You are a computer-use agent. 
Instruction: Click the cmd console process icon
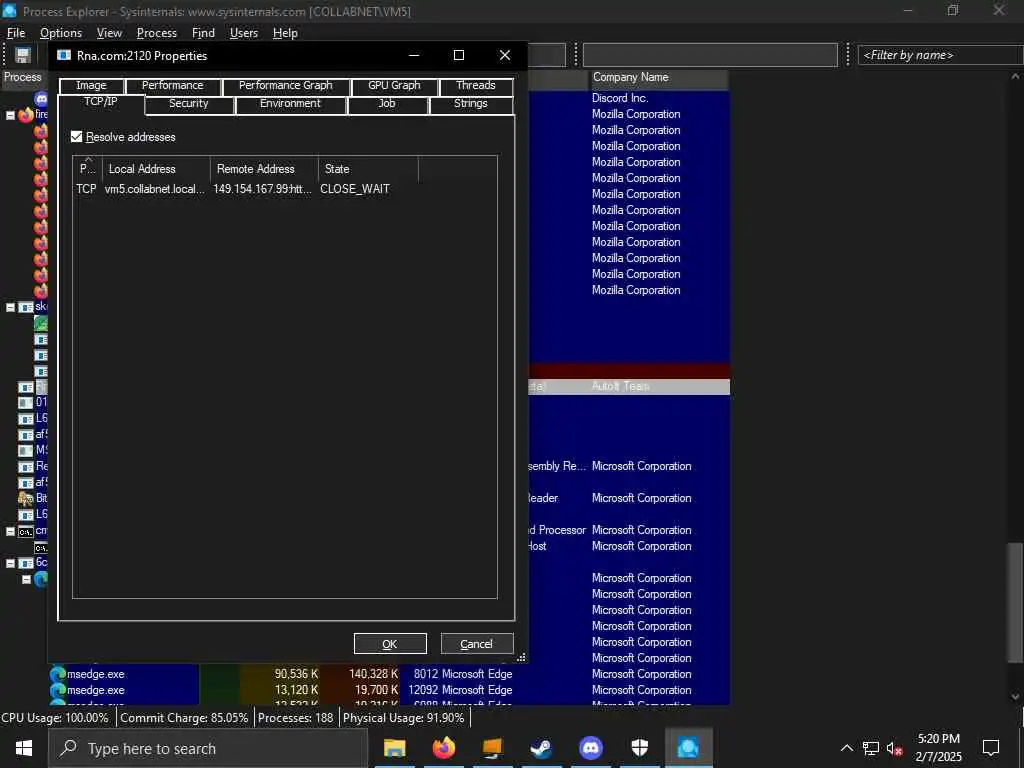click(x=25, y=532)
